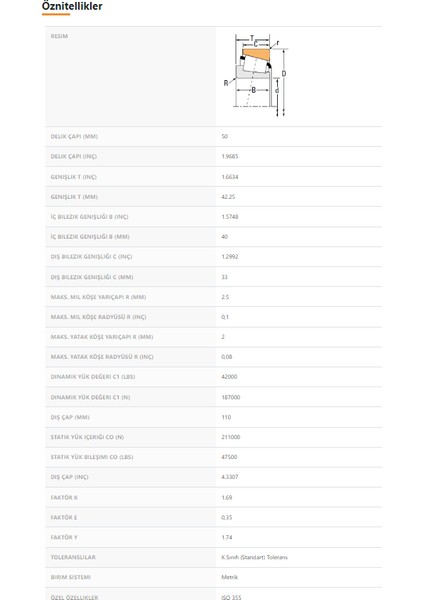Image resolution: width=424 pixels, height=600 pixels.
Task: Select the Delik Çapı (MM) value 50
Action: (225, 136)
